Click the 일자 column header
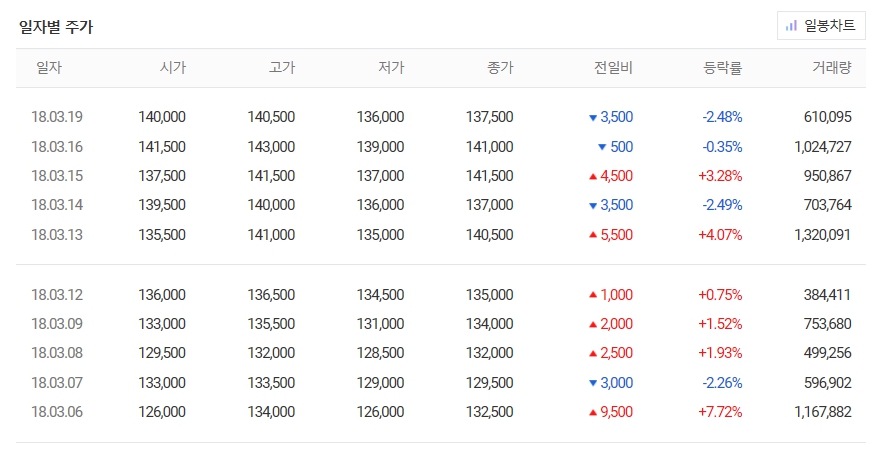 [x=49, y=68]
